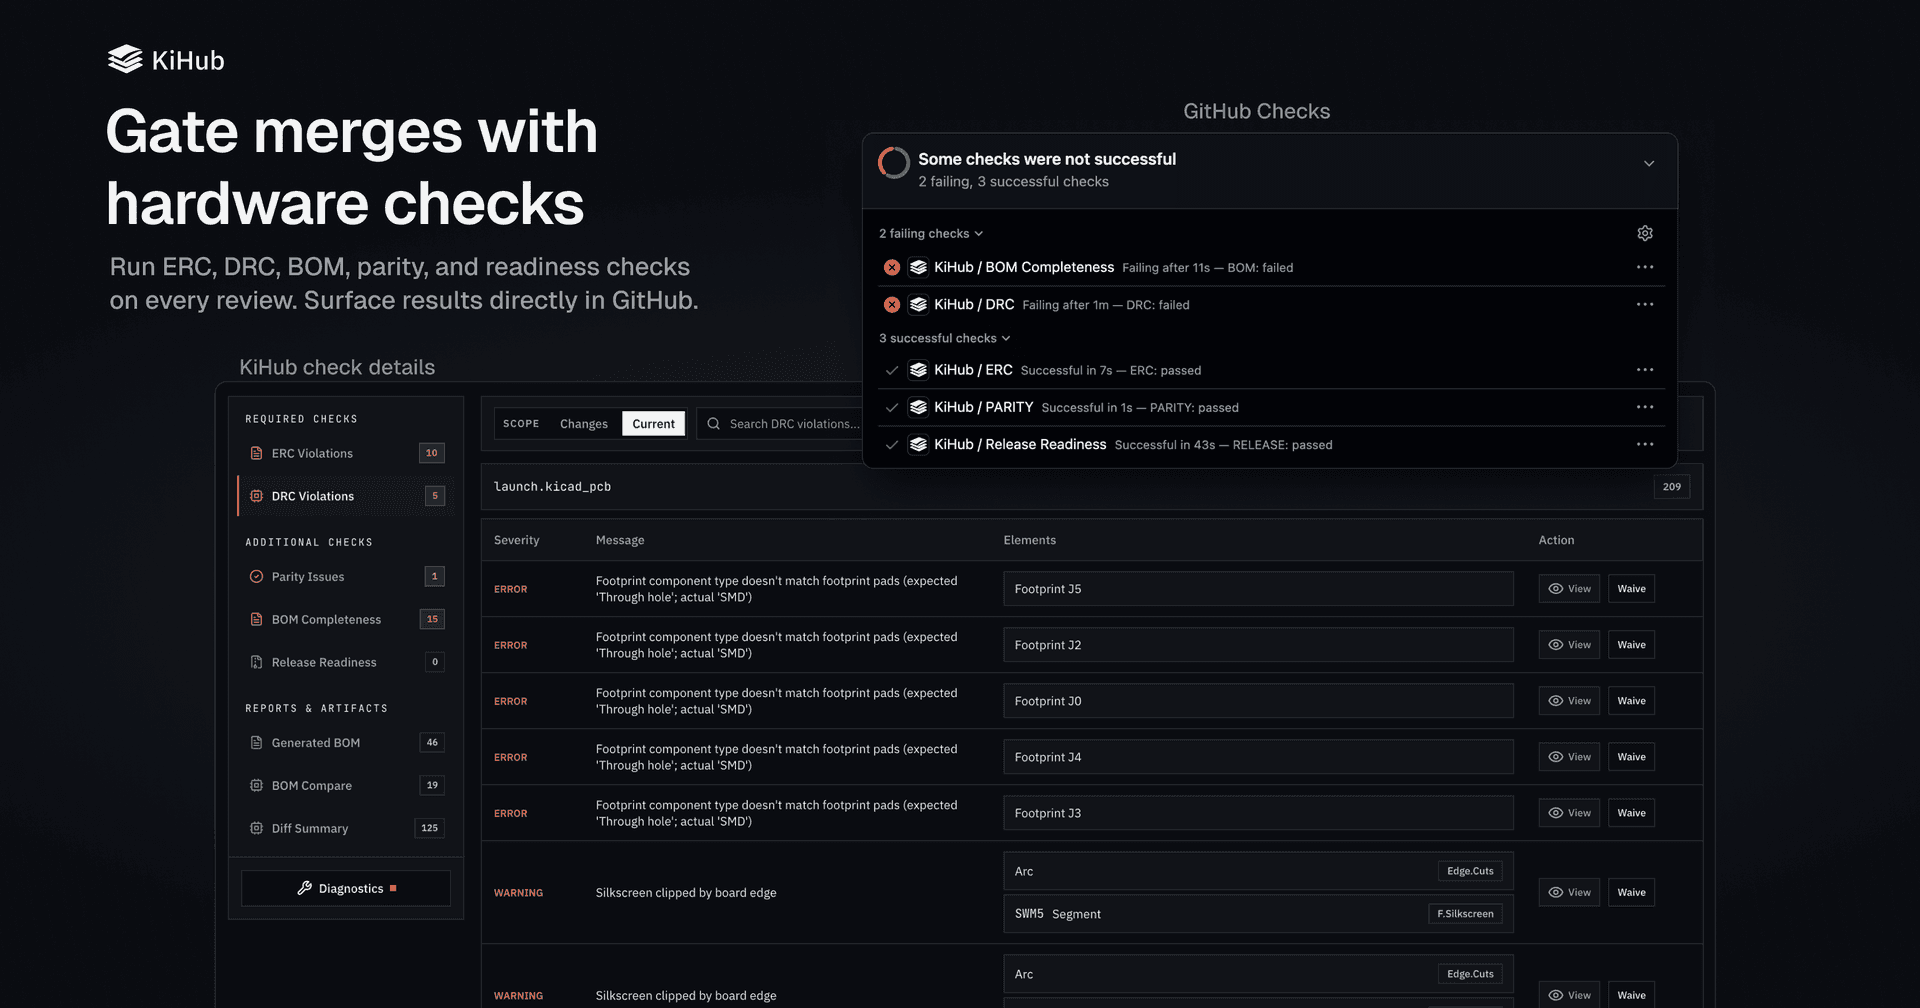Collapse the 2 failing checks group
This screenshot has width=1920, height=1008.
pyautogui.click(x=931, y=233)
